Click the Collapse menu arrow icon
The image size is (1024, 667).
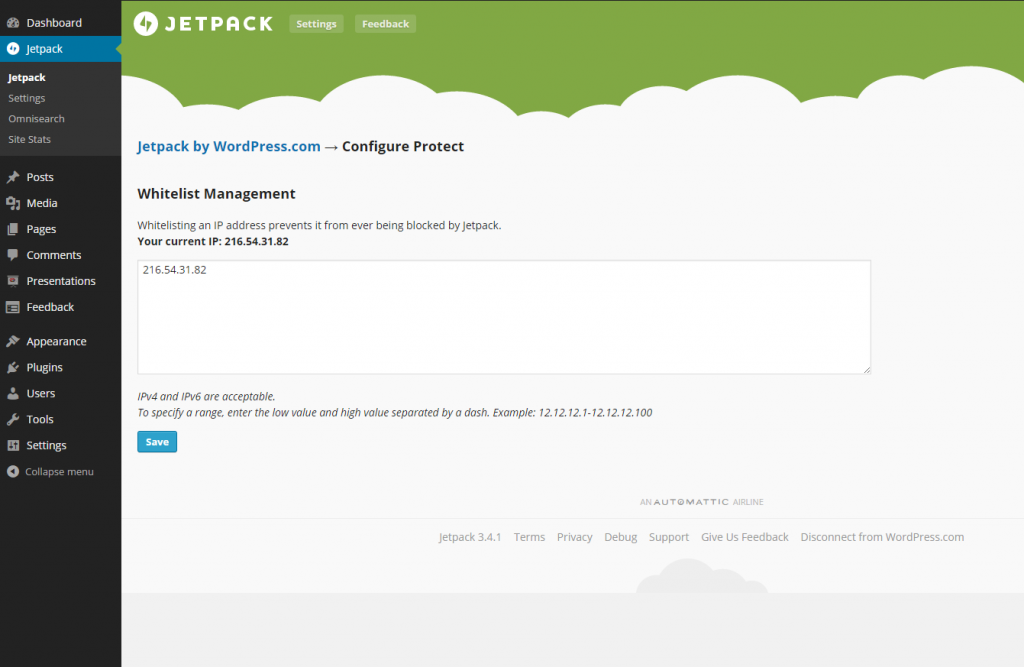click(x=13, y=472)
